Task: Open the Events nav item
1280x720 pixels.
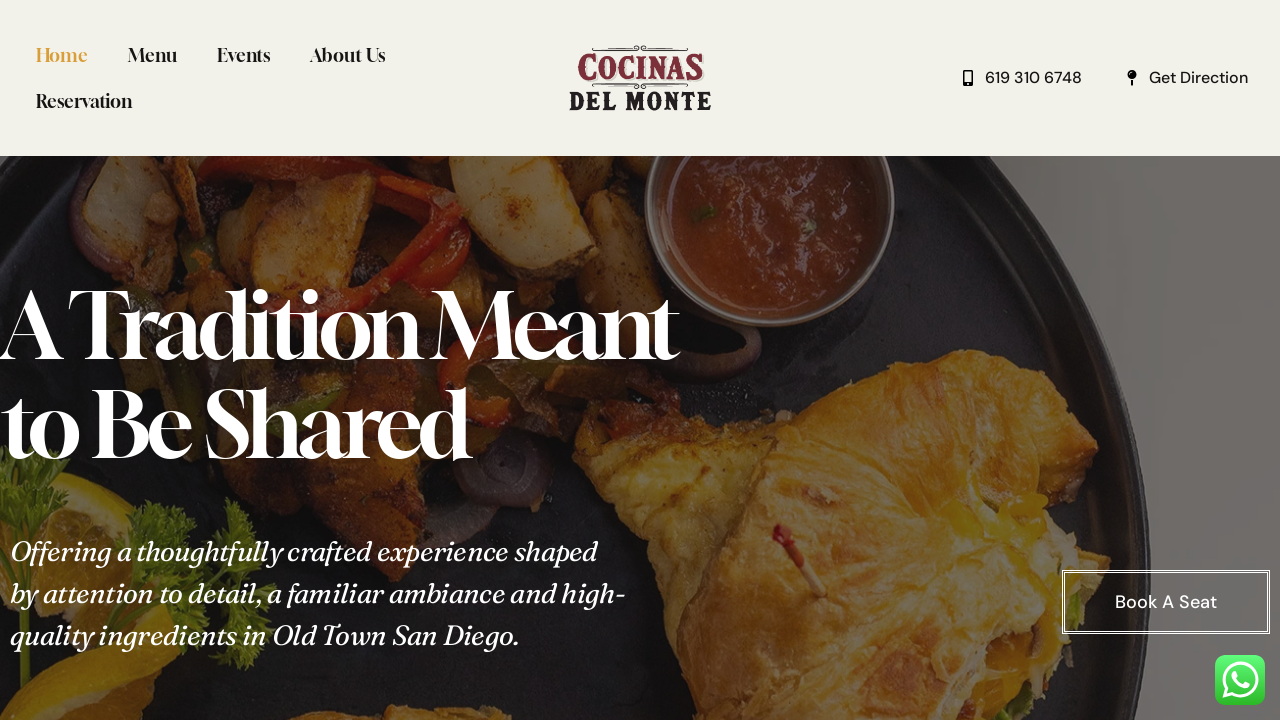Action: 243,55
